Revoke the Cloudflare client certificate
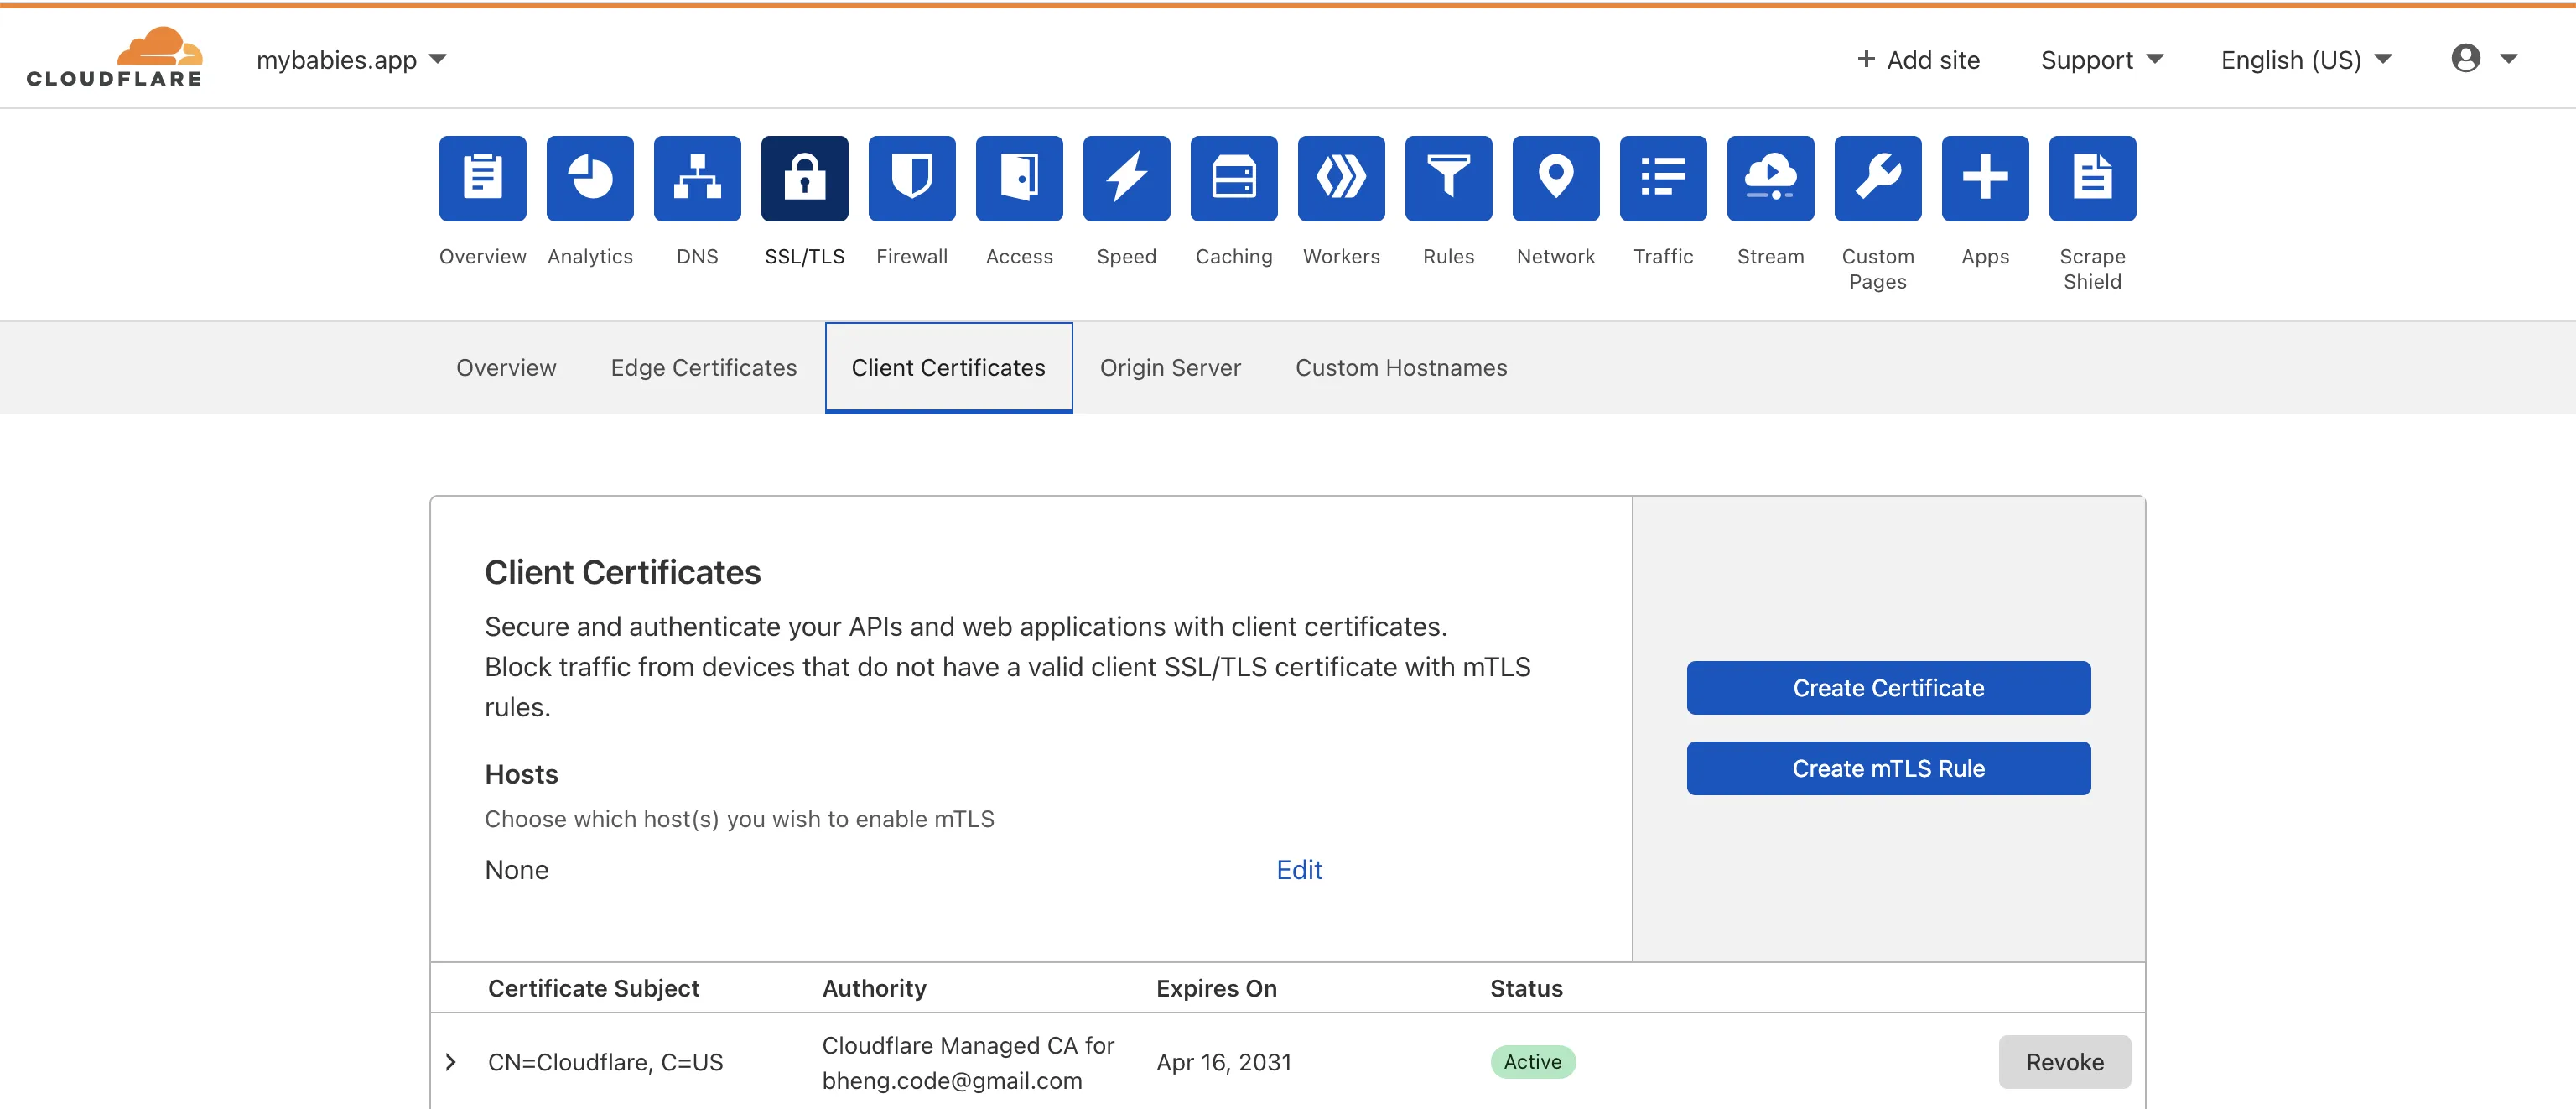Image resolution: width=2576 pixels, height=1109 pixels. (2063, 1062)
